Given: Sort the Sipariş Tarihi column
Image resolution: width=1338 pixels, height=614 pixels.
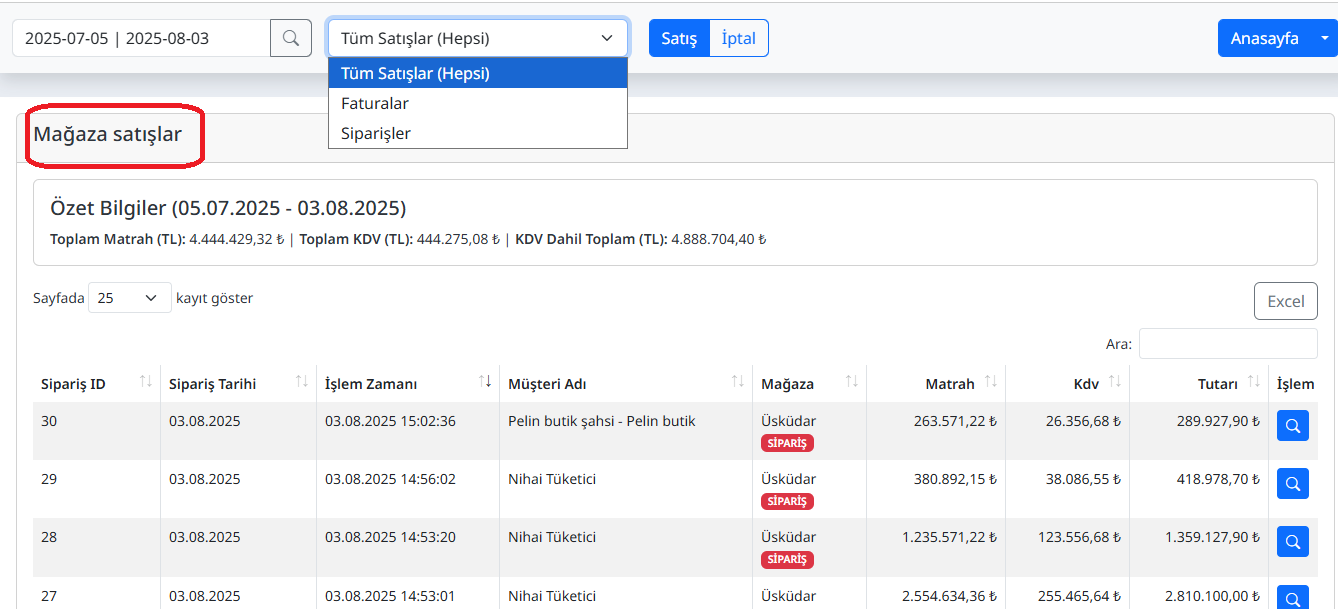Looking at the screenshot, I should point(301,380).
